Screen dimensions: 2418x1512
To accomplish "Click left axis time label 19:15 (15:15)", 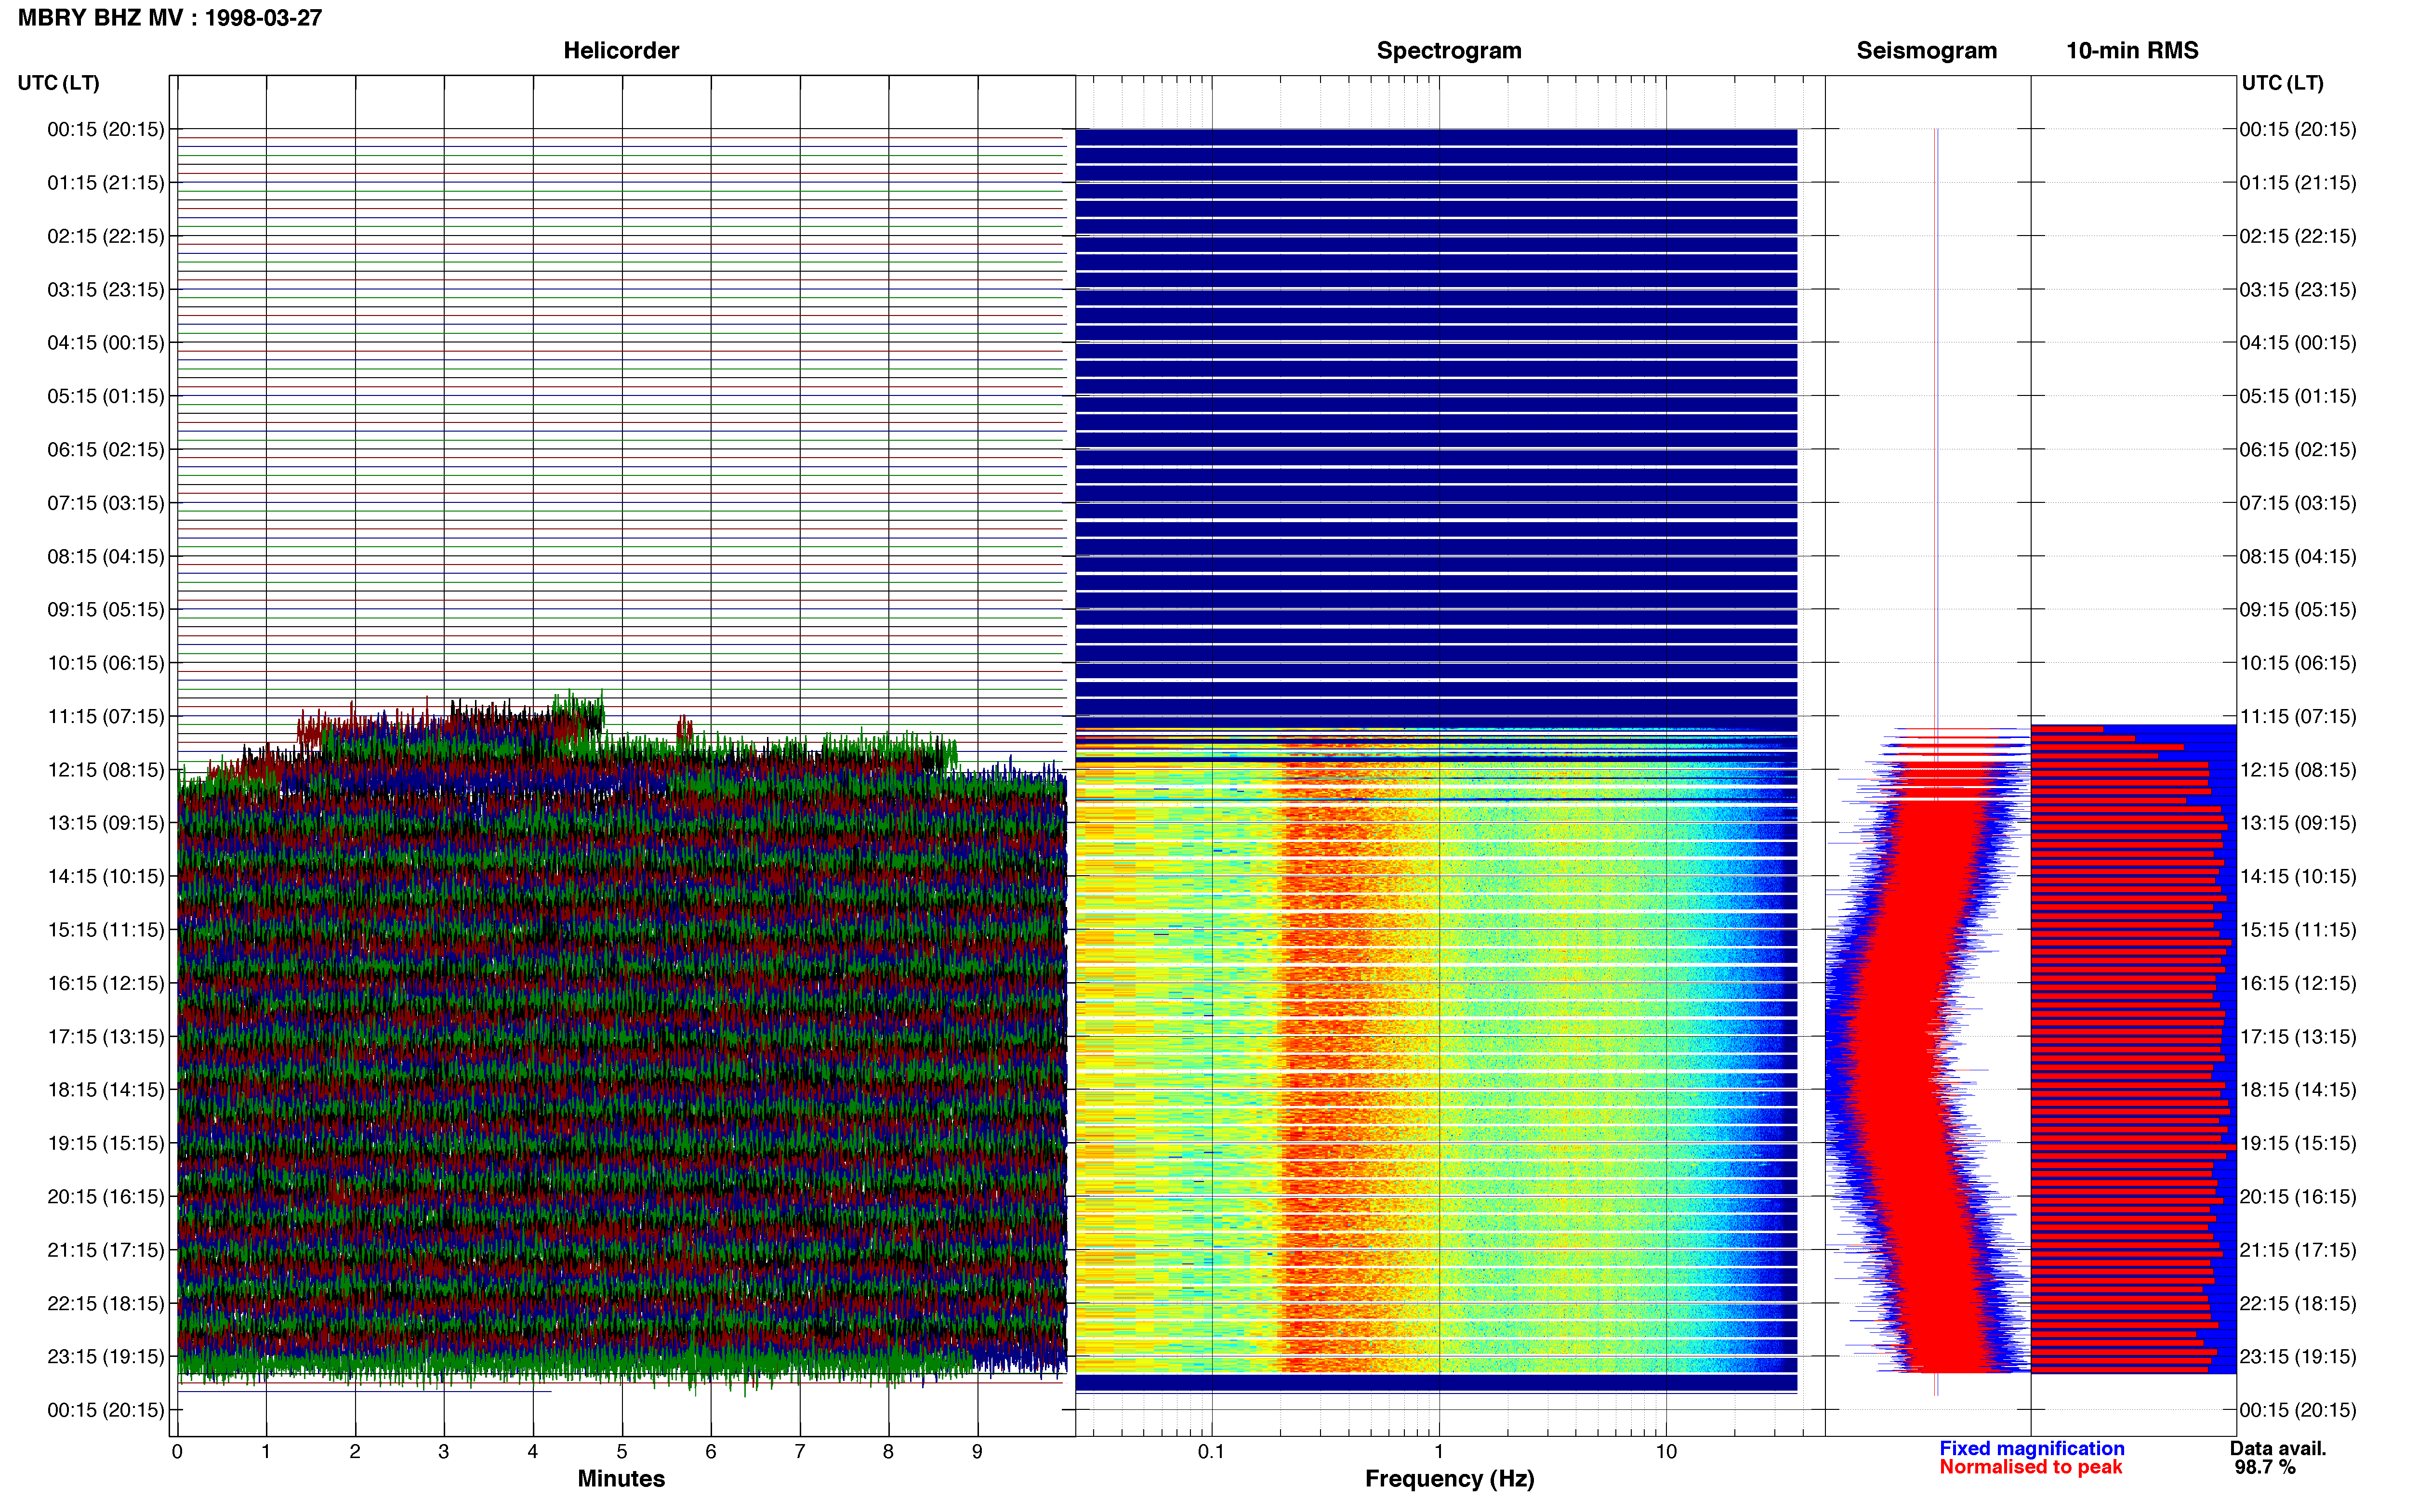I will (x=106, y=1143).
